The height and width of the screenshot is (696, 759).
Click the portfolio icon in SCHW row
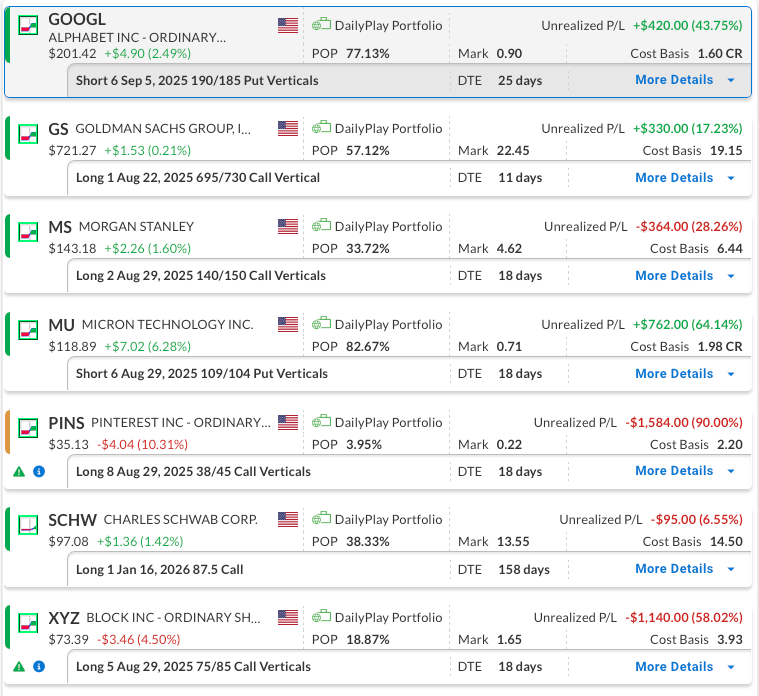tap(321, 518)
